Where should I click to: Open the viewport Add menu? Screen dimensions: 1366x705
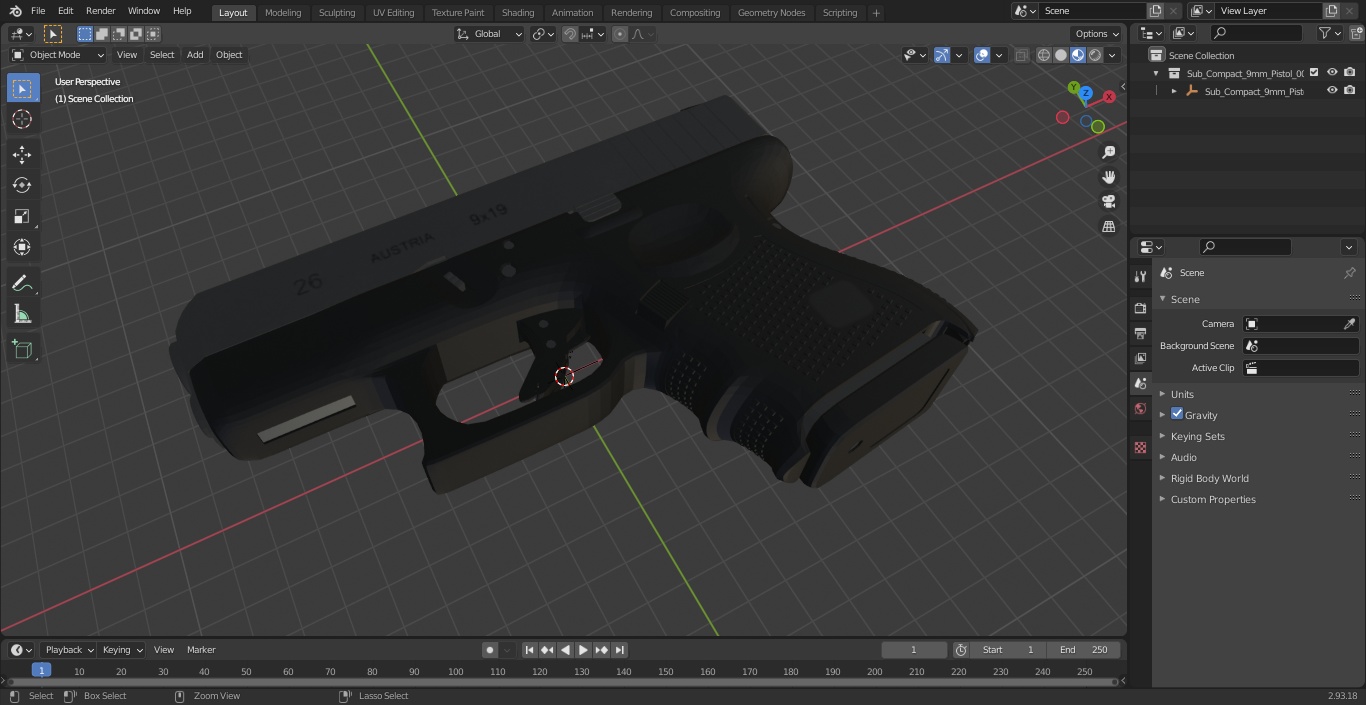point(195,55)
